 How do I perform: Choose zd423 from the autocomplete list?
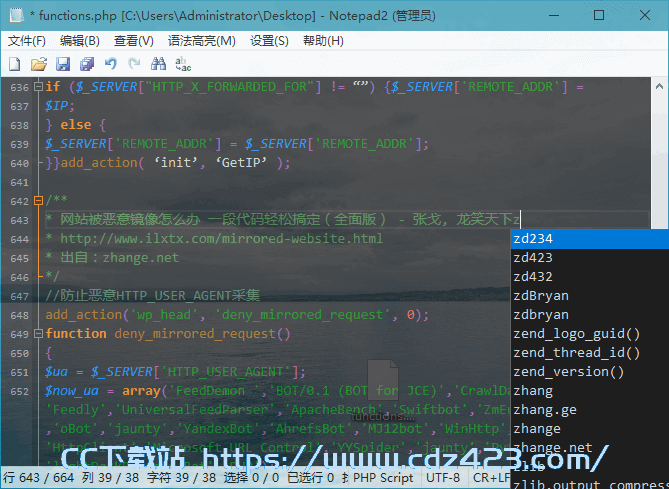[x=590, y=258]
